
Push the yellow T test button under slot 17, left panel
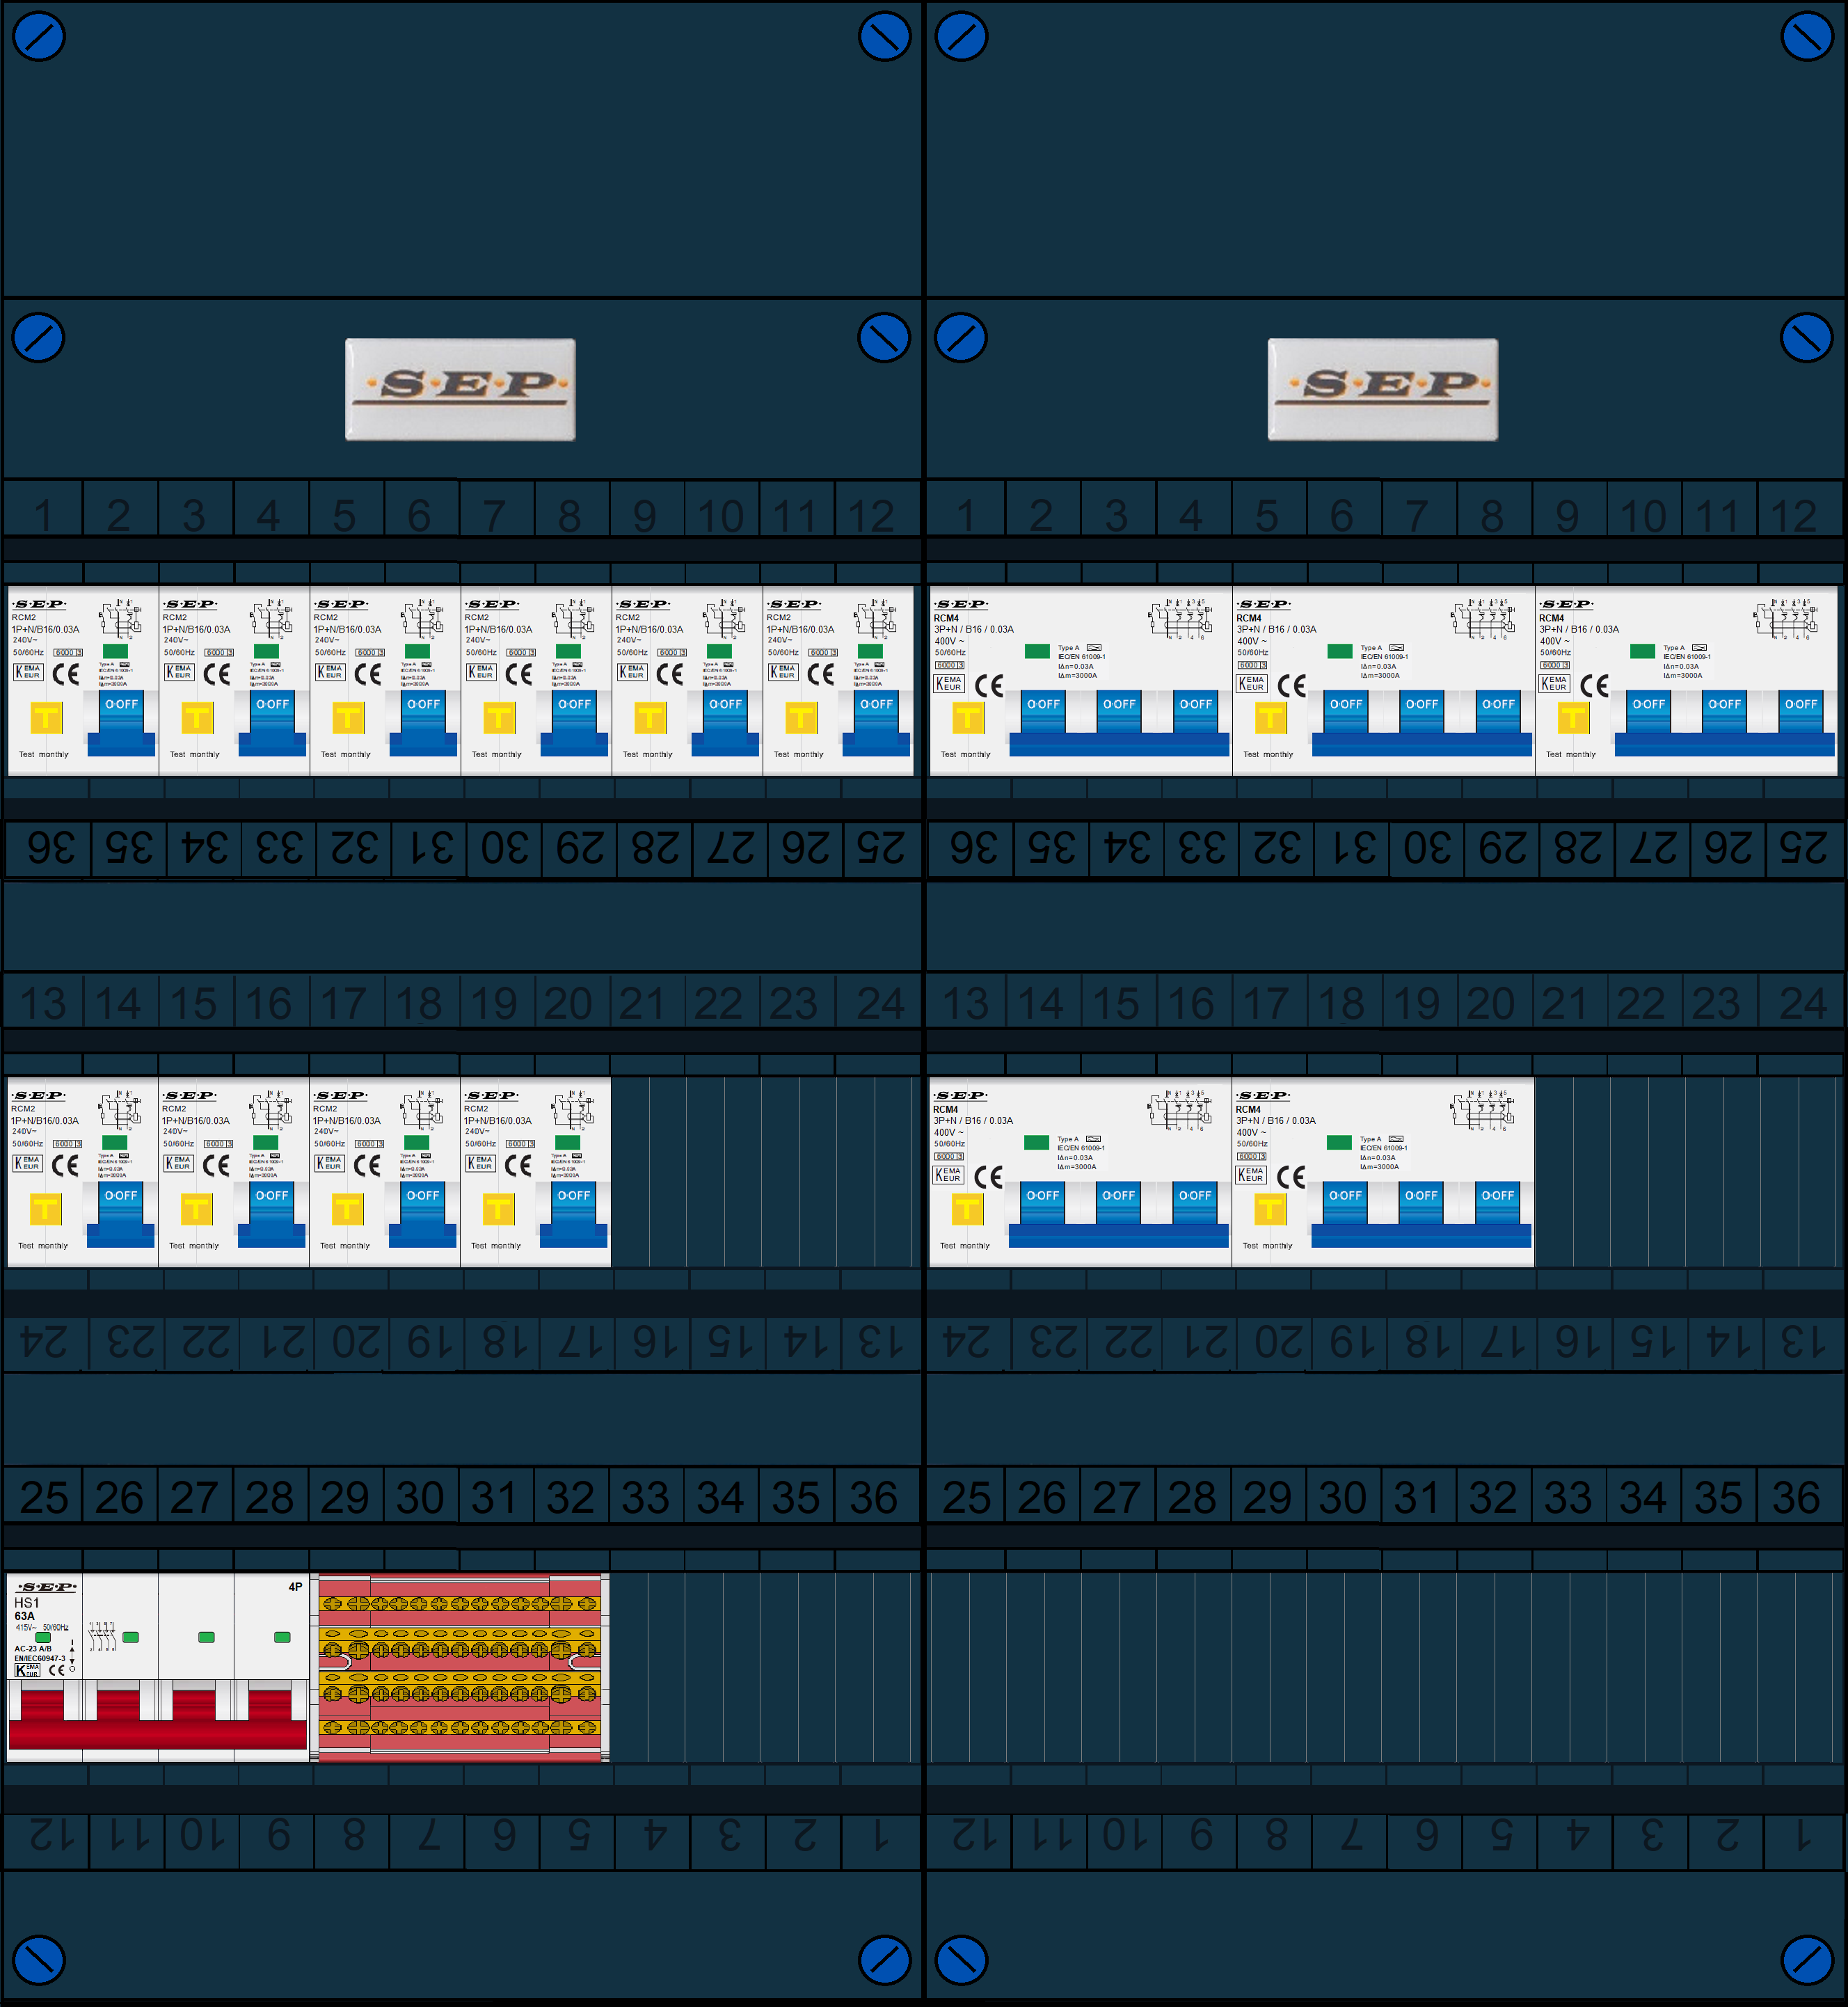pos(347,1209)
